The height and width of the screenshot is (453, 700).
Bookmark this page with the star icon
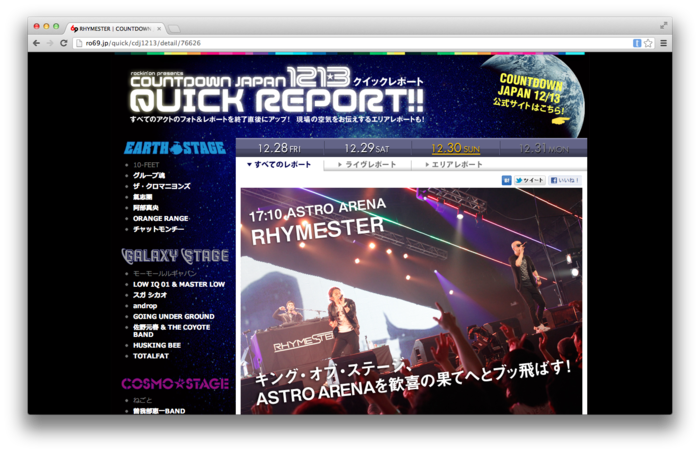(x=648, y=43)
